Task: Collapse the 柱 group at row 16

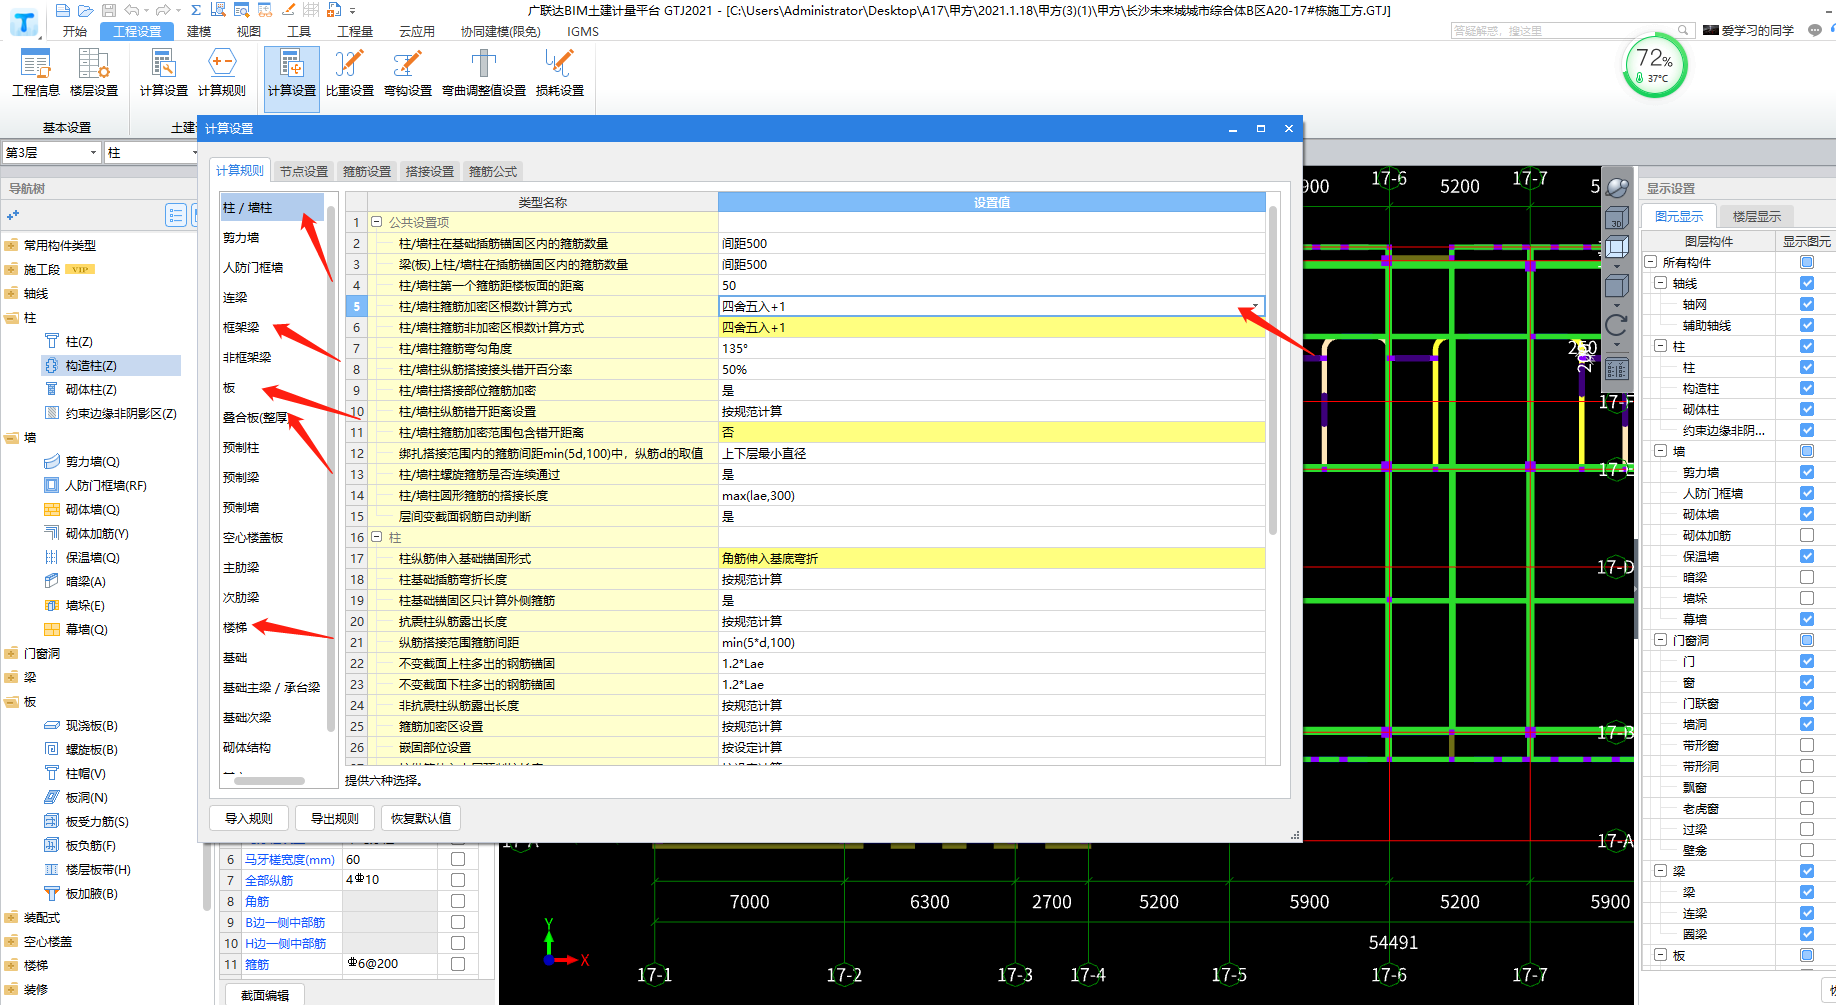Action: click(x=377, y=537)
